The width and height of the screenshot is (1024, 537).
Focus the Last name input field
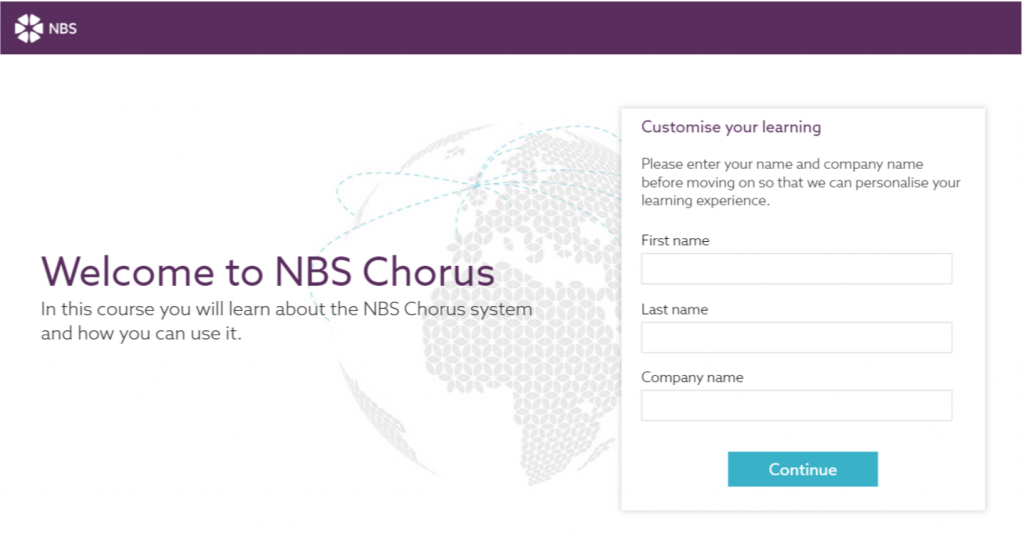796,337
